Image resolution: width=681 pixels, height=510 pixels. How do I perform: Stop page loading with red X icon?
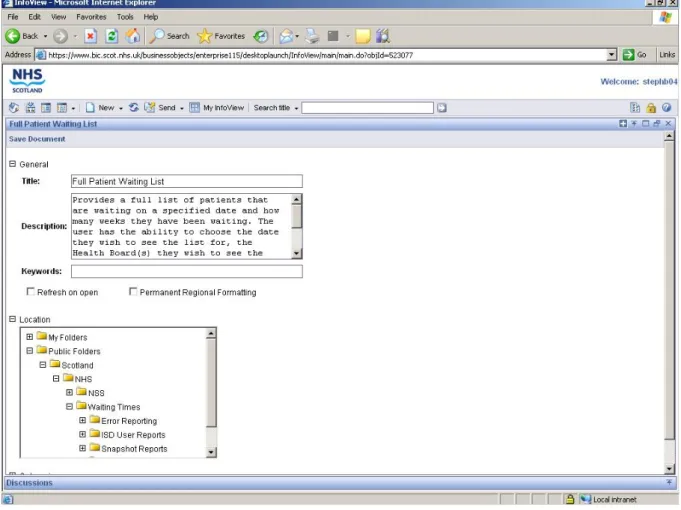pyautogui.click(x=90, y=36)
